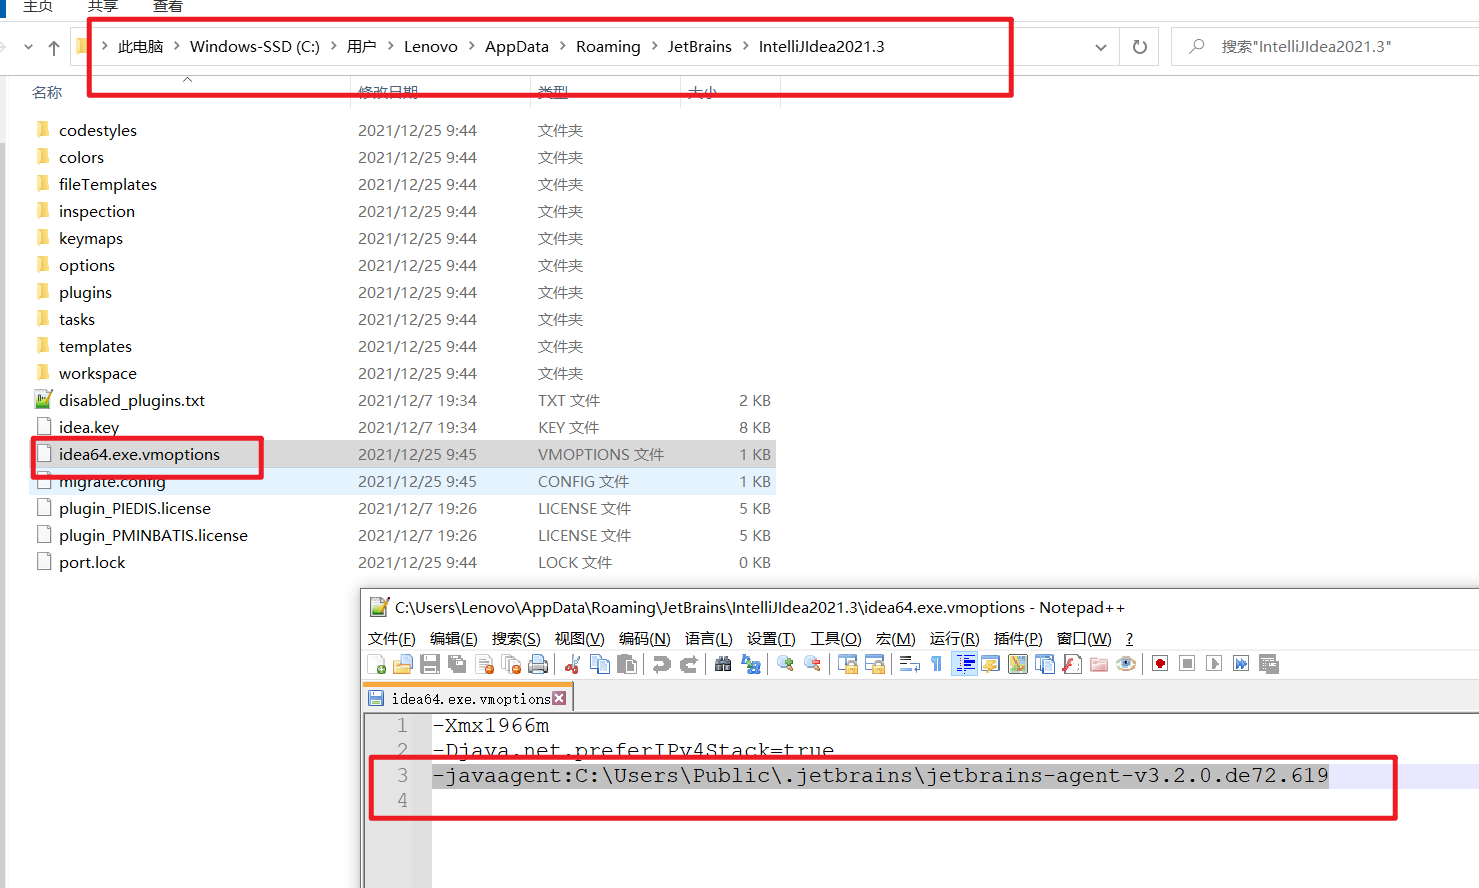
Task: Sort files by 名称 column header
Action: click(x=47, y=92)
